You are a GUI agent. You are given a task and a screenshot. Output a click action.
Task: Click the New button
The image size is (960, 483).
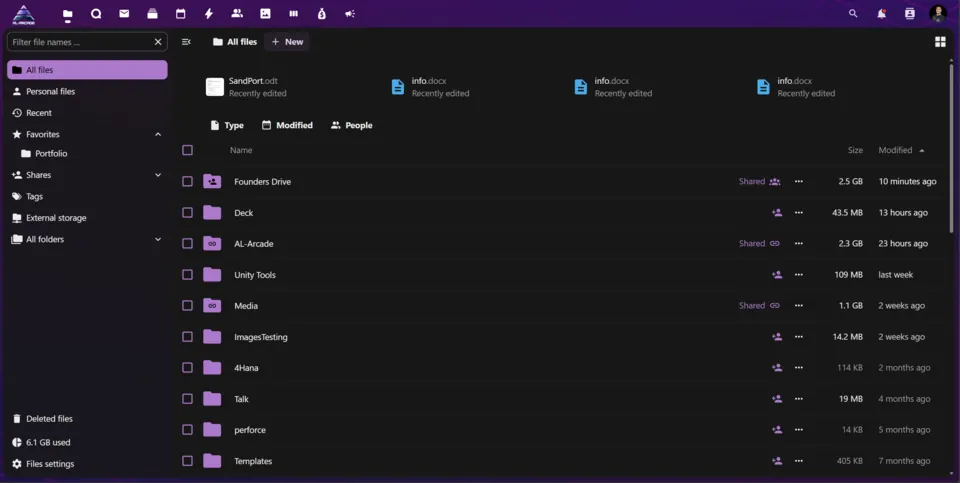click(287, 42)
